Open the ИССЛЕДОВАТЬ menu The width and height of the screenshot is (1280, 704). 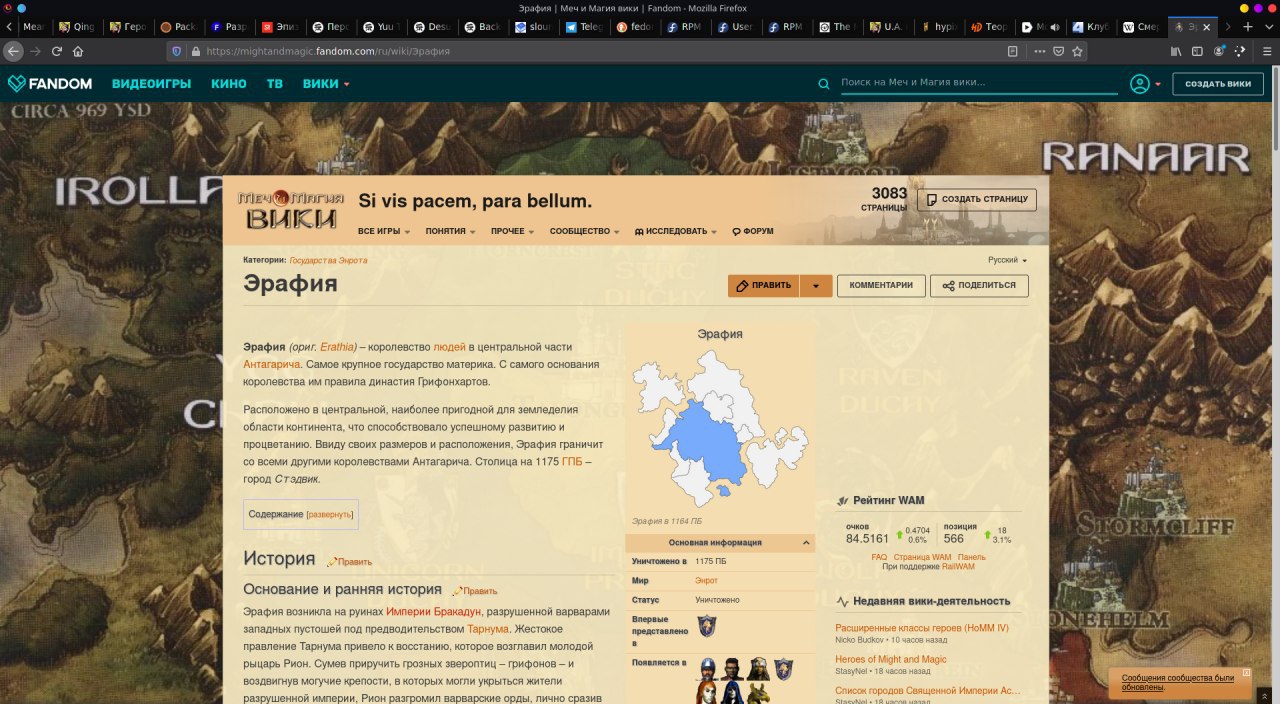676,231
